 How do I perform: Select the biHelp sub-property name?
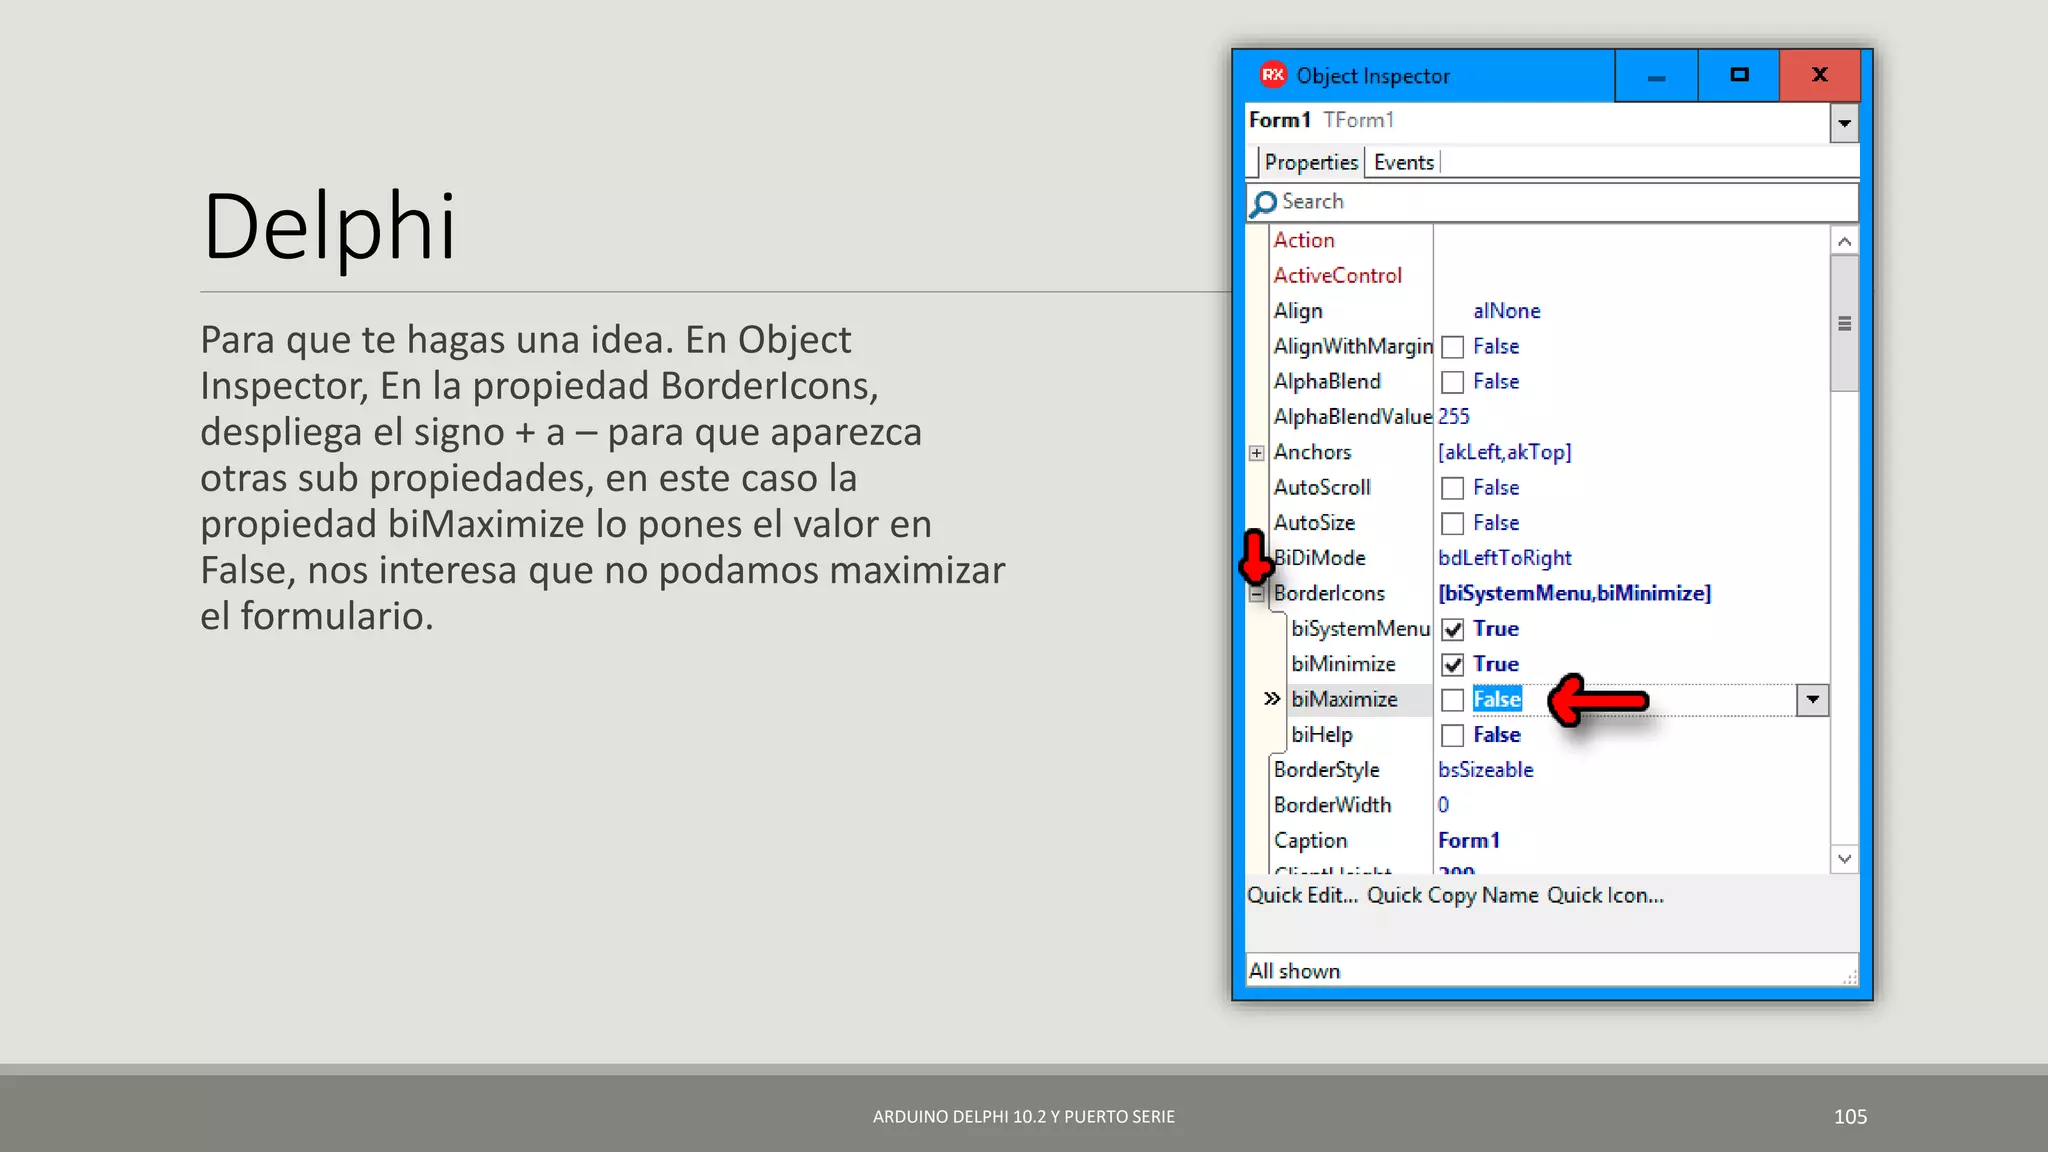click(x=1321, y=734)
